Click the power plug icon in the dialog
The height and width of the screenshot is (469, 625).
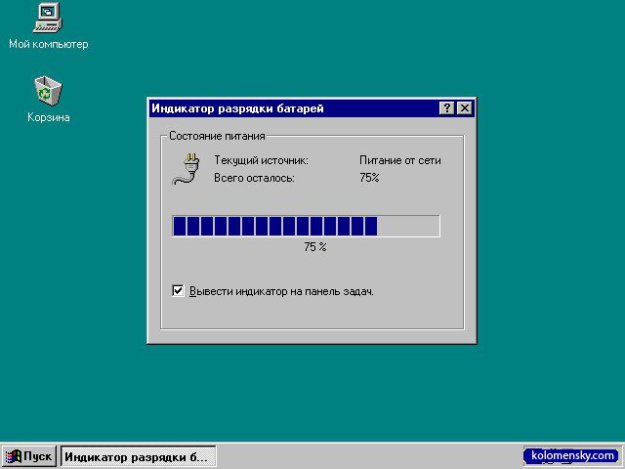click(186, 168)
